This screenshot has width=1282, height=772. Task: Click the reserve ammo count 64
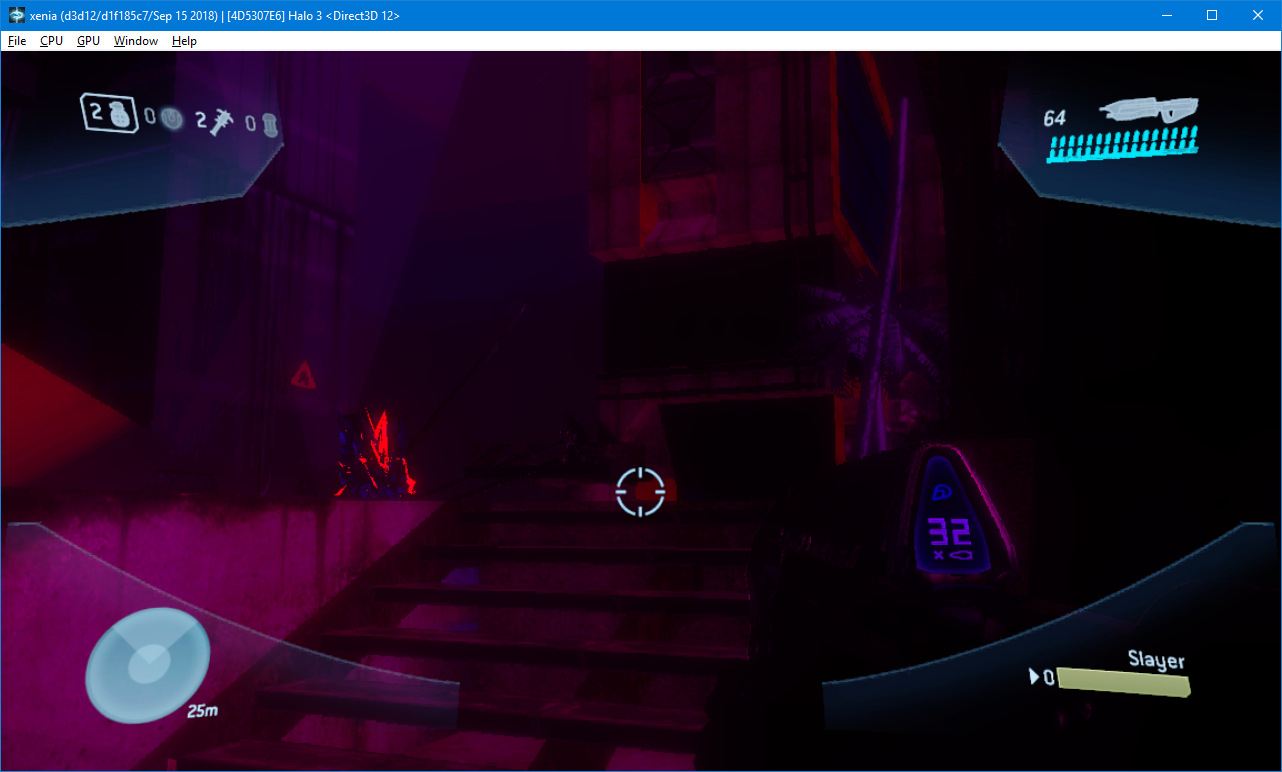(1055, 118)
